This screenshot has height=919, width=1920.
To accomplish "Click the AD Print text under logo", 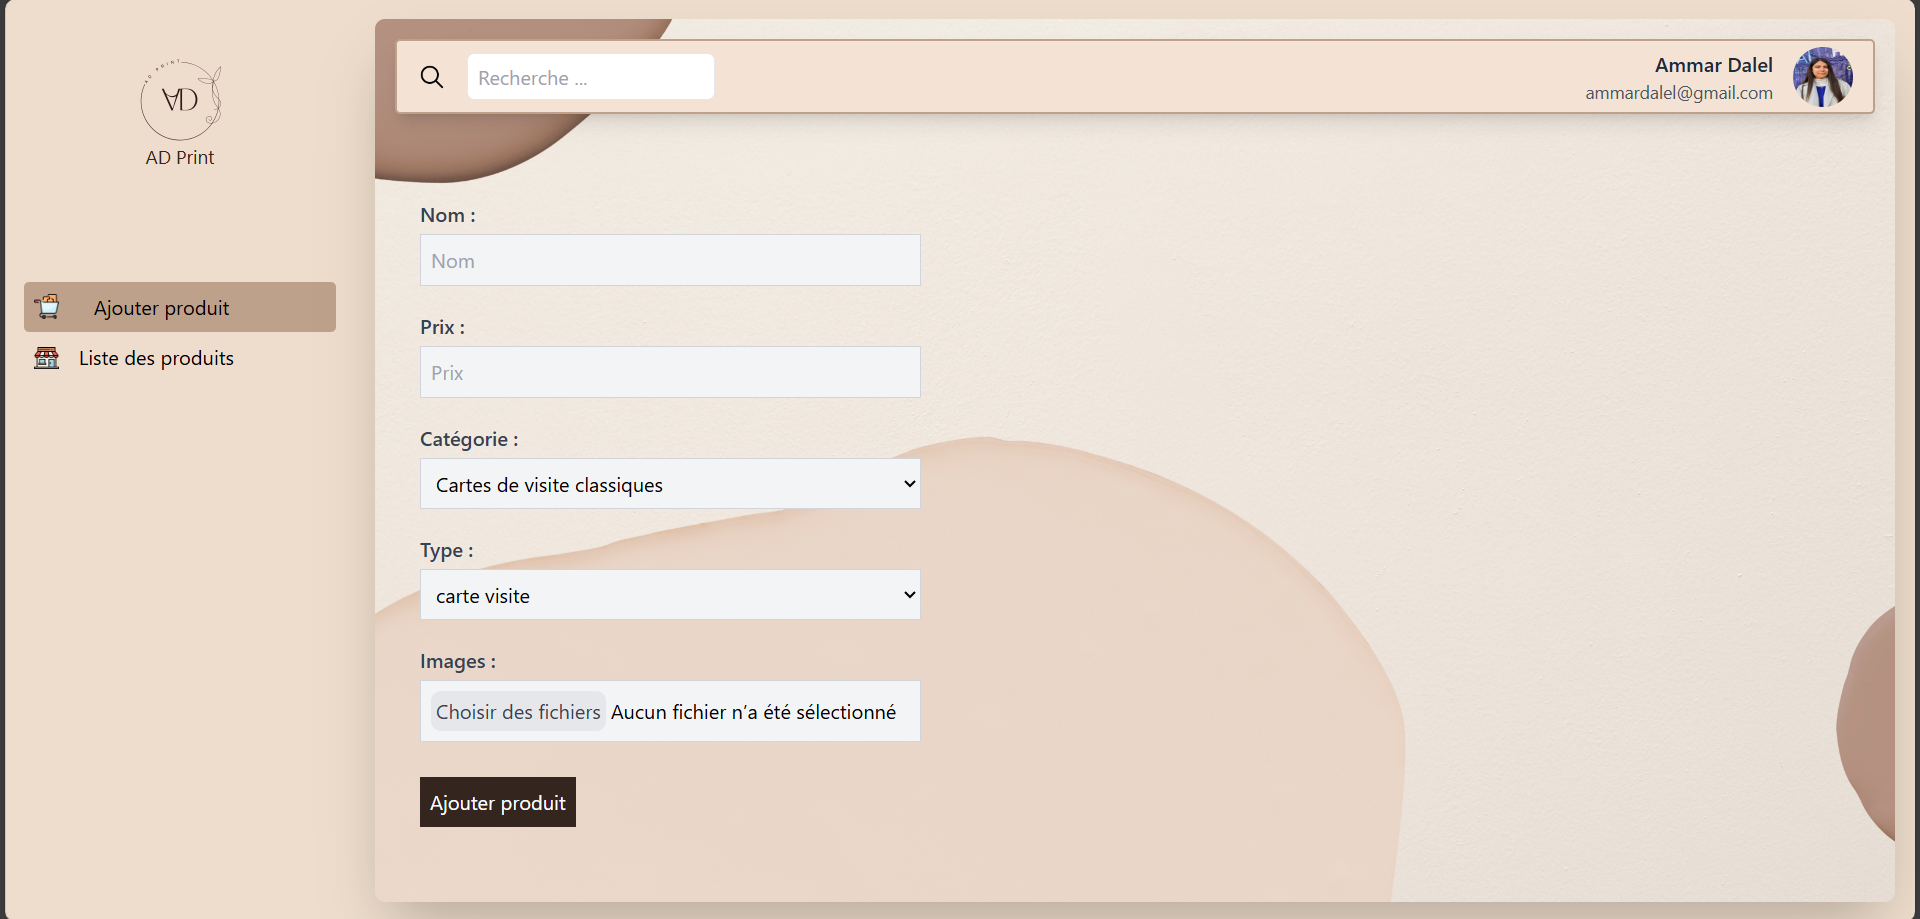I will click(x=180, y=158).
